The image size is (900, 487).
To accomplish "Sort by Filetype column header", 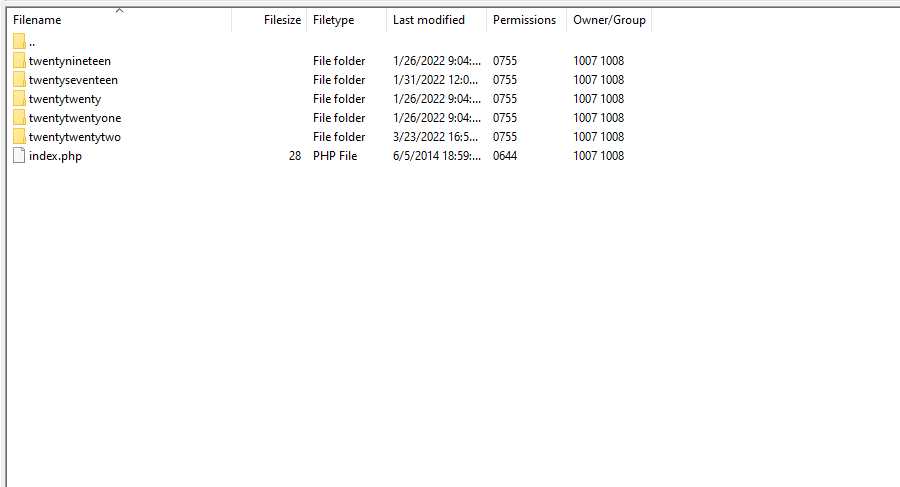I will 333,20.
